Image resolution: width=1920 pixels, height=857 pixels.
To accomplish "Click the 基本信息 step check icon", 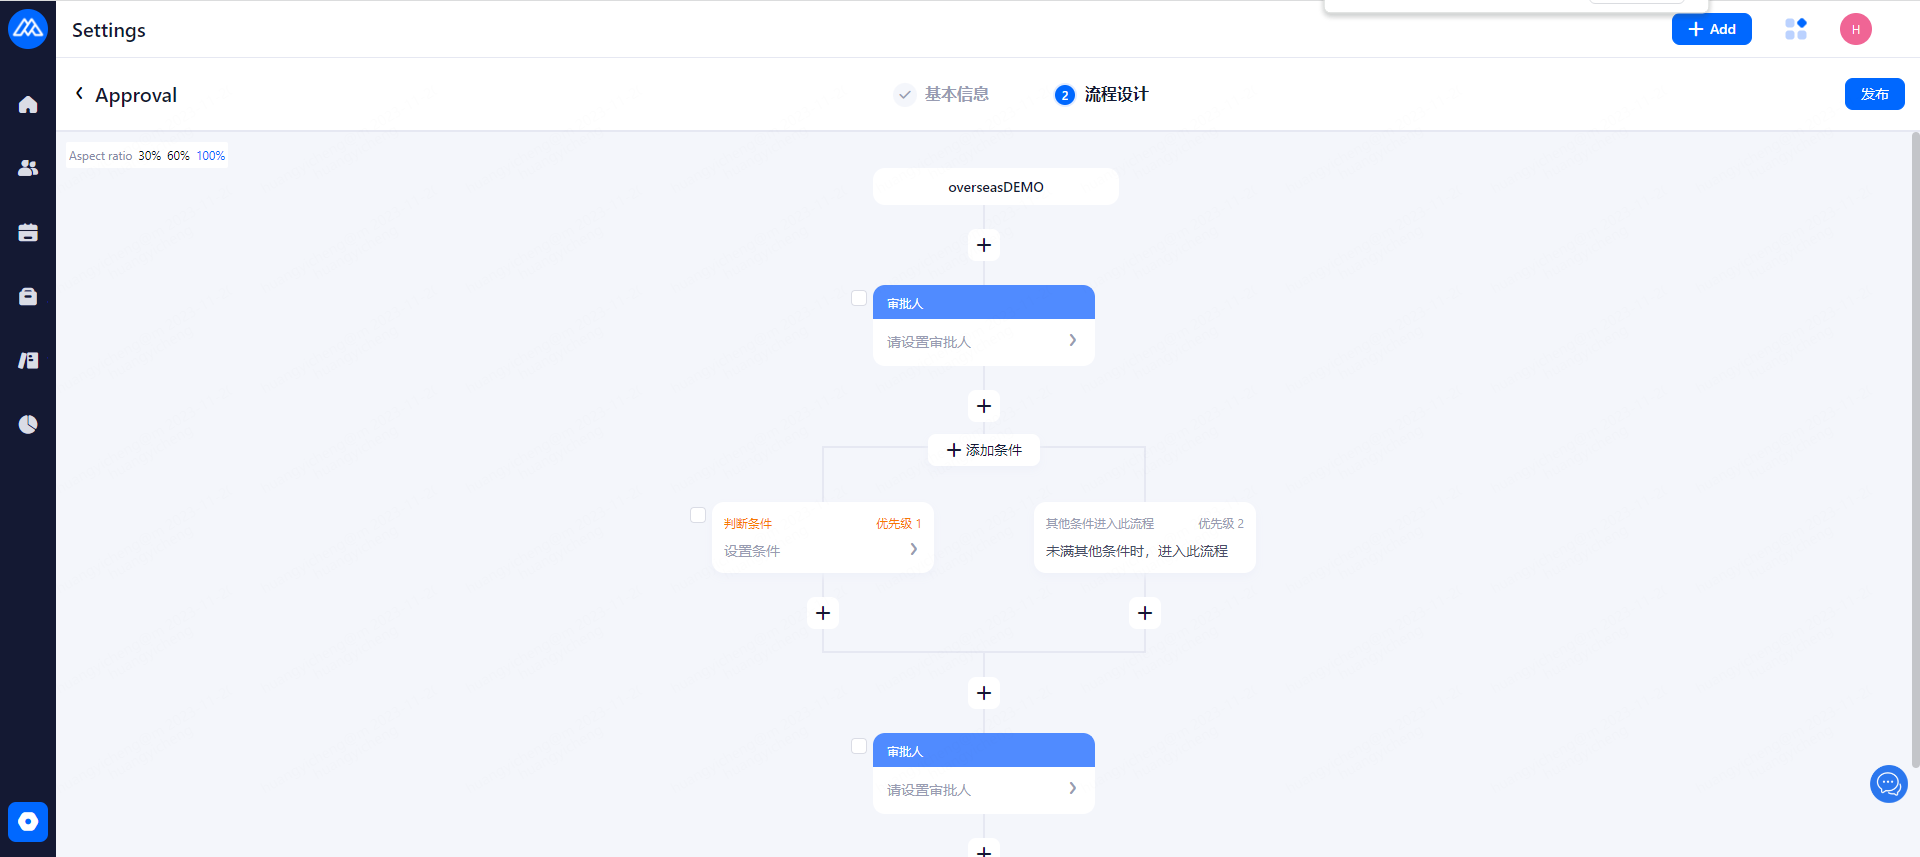I will pyautogui.click(x=905, y=94).
